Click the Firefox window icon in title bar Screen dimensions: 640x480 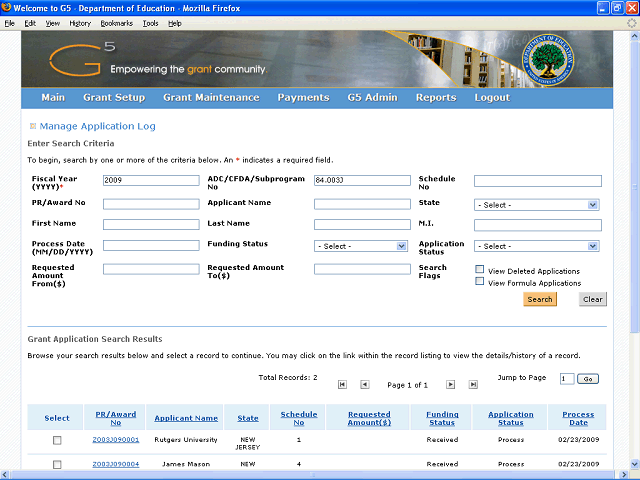click(x=9, y=8)
